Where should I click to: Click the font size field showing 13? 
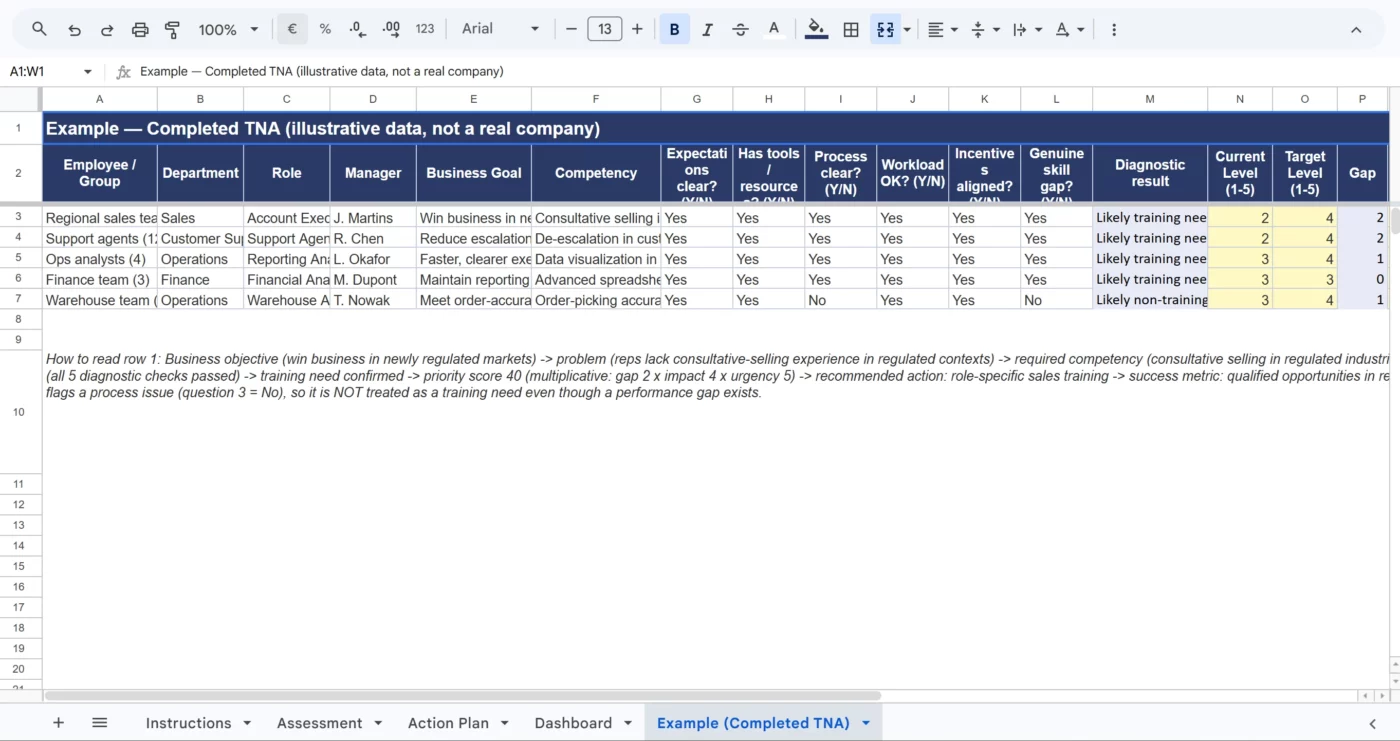pyautogui.click(x=604, y=30)
